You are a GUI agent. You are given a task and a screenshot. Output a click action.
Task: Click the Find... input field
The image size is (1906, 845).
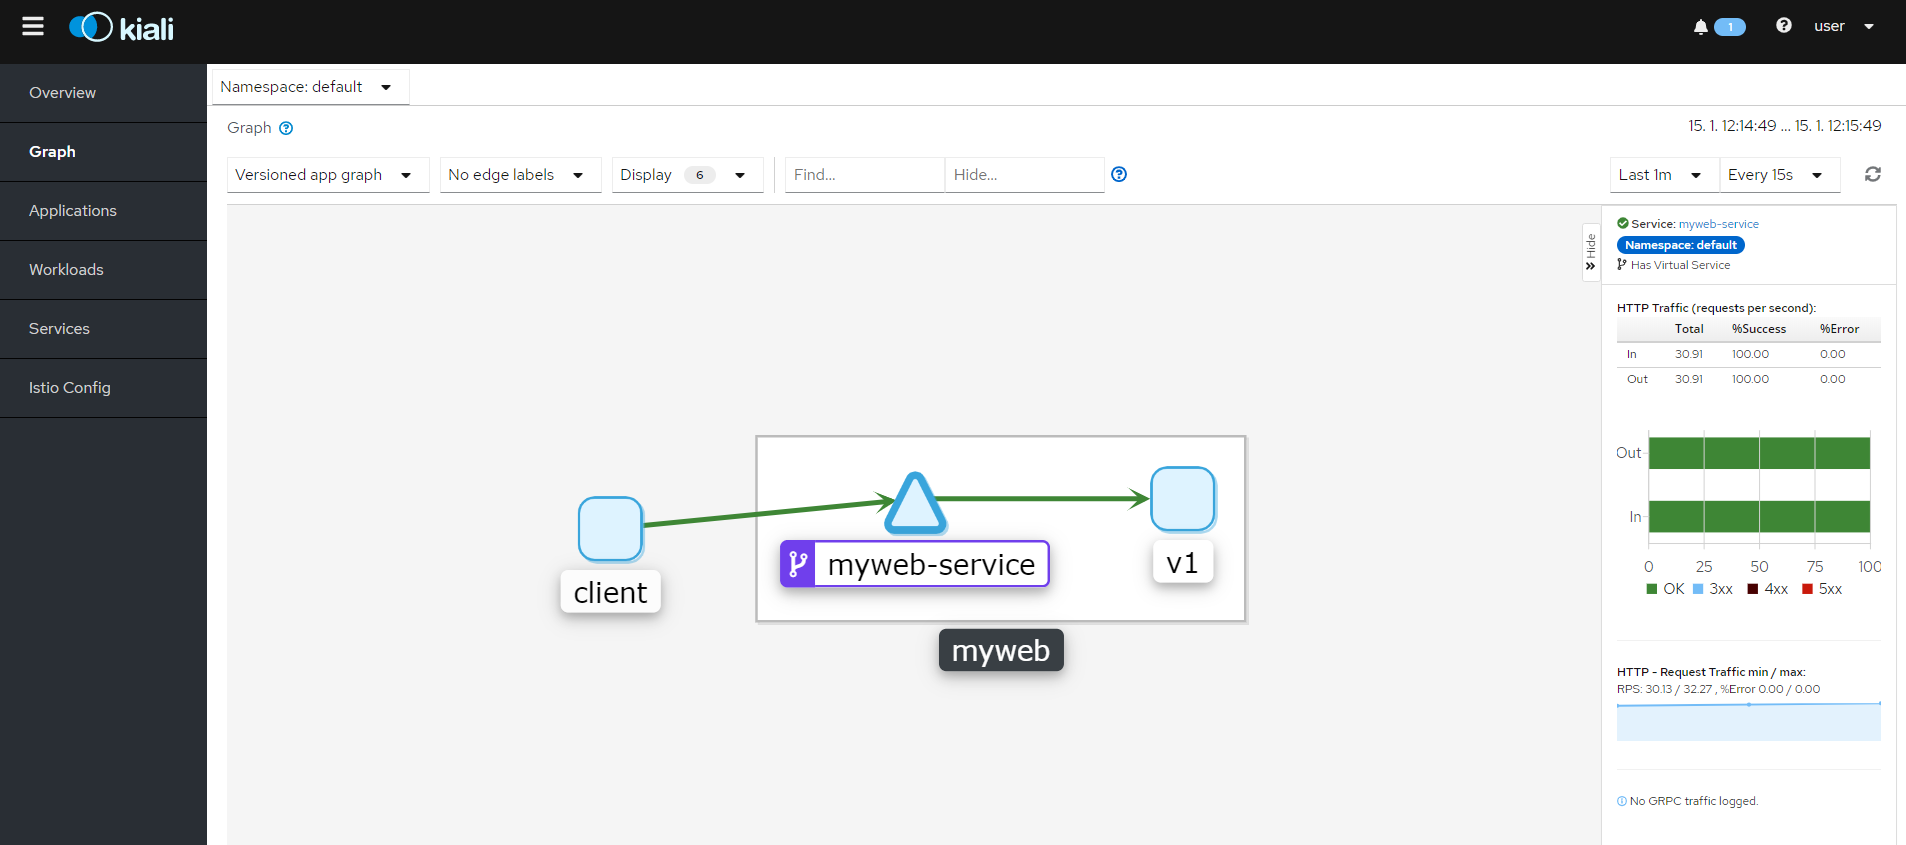864,175
